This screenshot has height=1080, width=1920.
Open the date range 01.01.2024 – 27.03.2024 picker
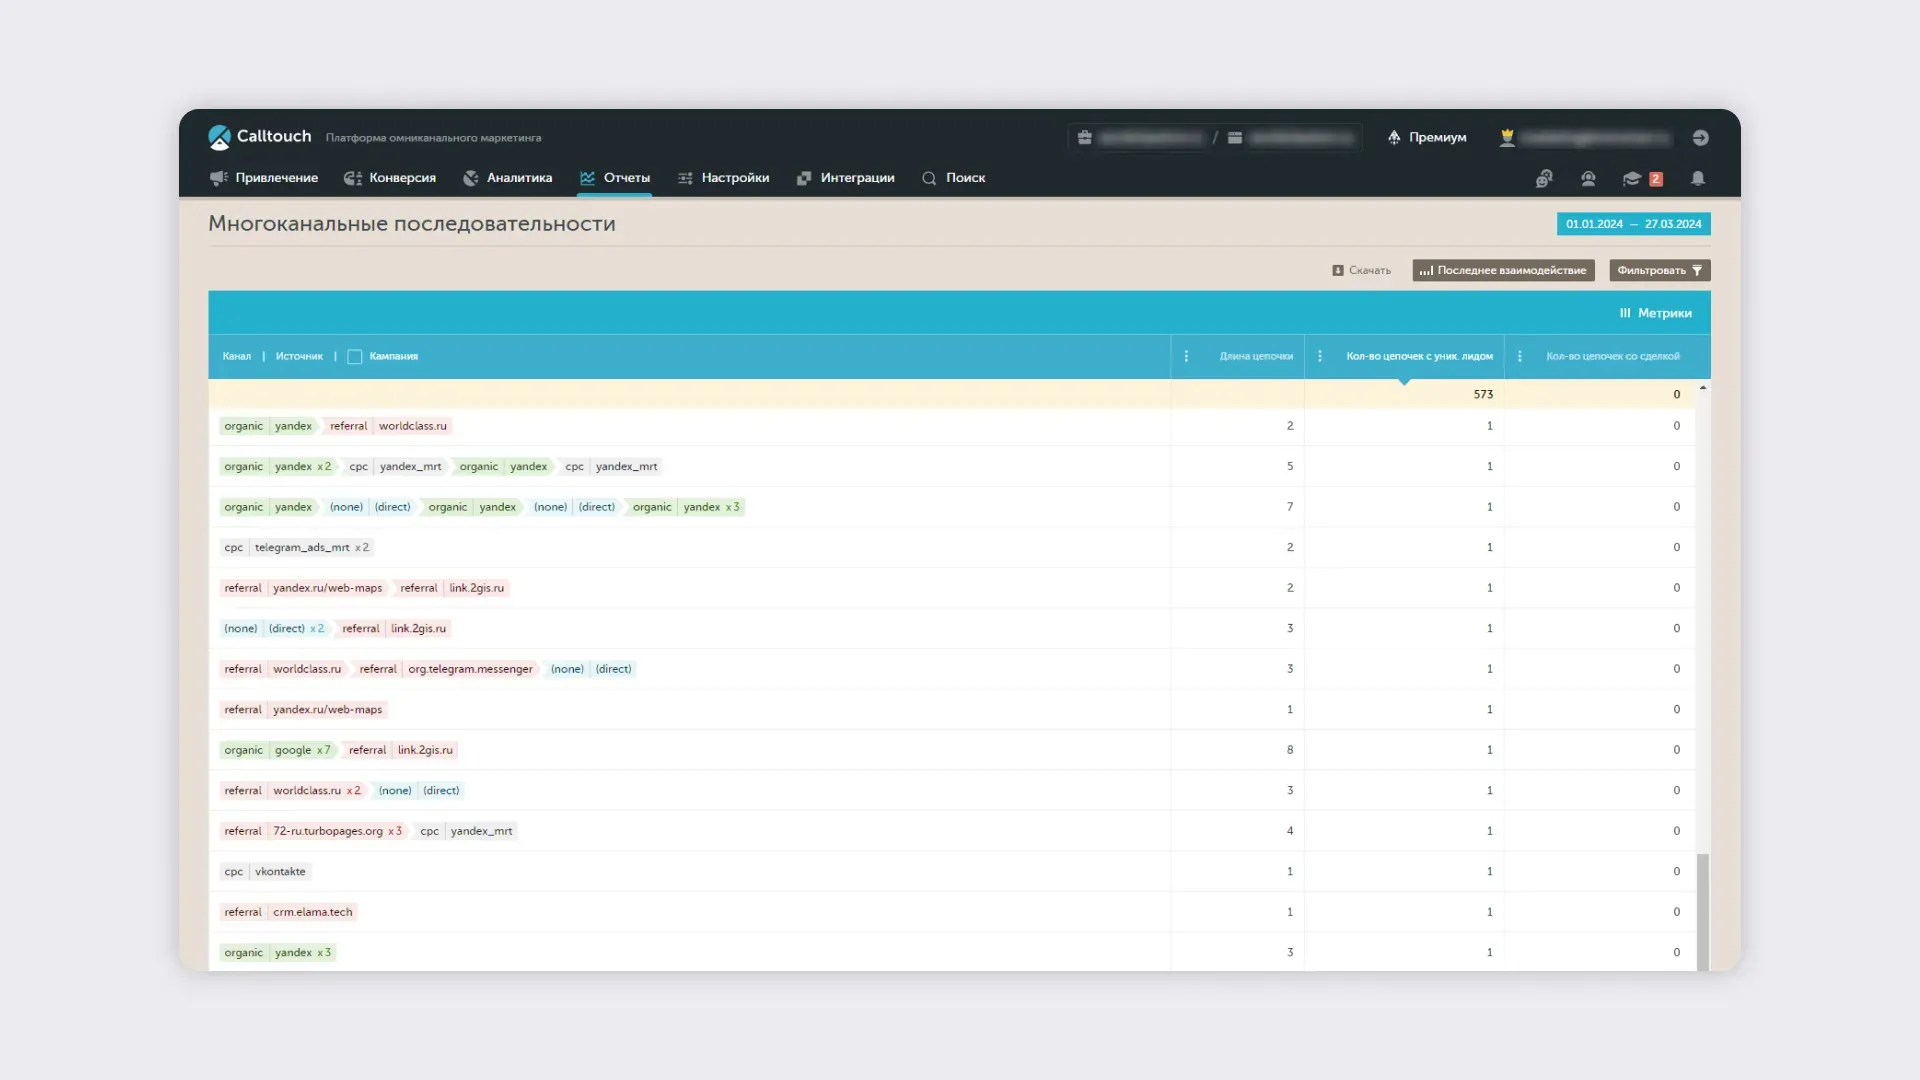(1633, 224)
